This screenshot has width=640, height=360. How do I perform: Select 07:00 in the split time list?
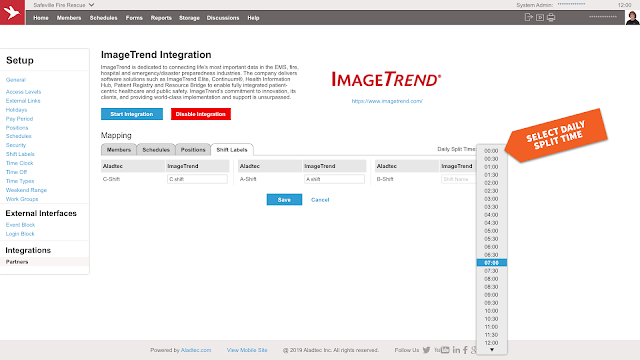[491, 263]
